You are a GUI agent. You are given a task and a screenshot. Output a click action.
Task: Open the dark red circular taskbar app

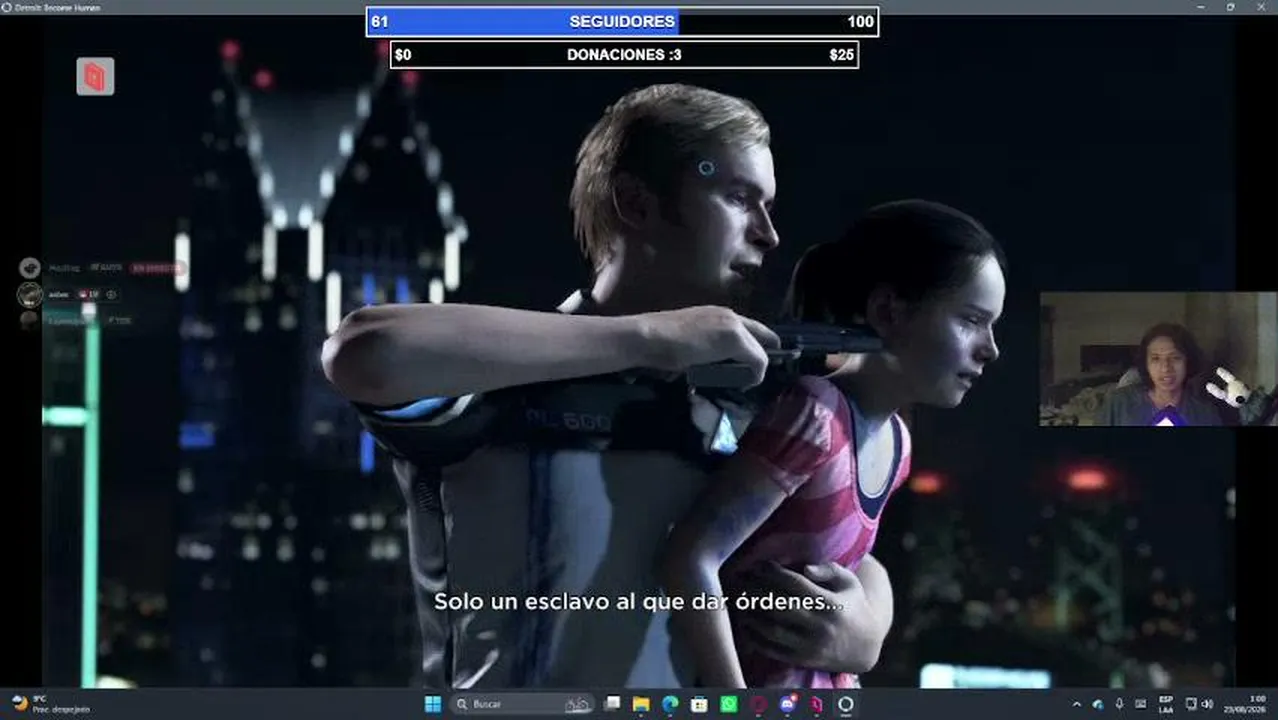pos(758,704)
